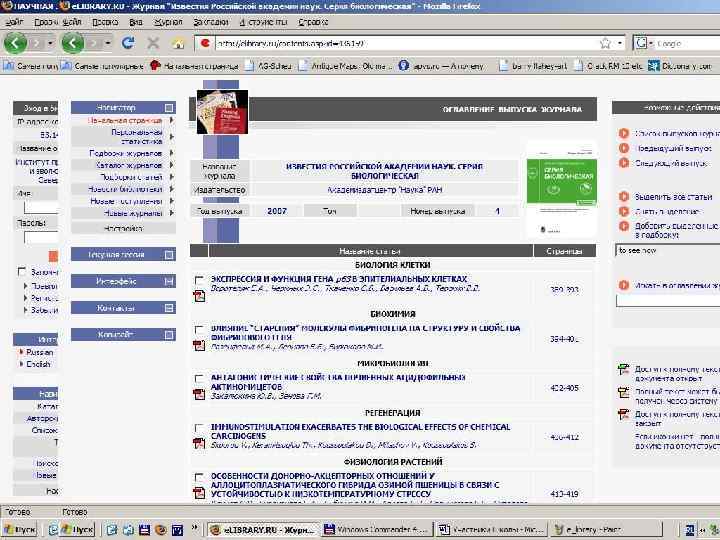Open PDF icon for winter wheat hybrid article

199,493
